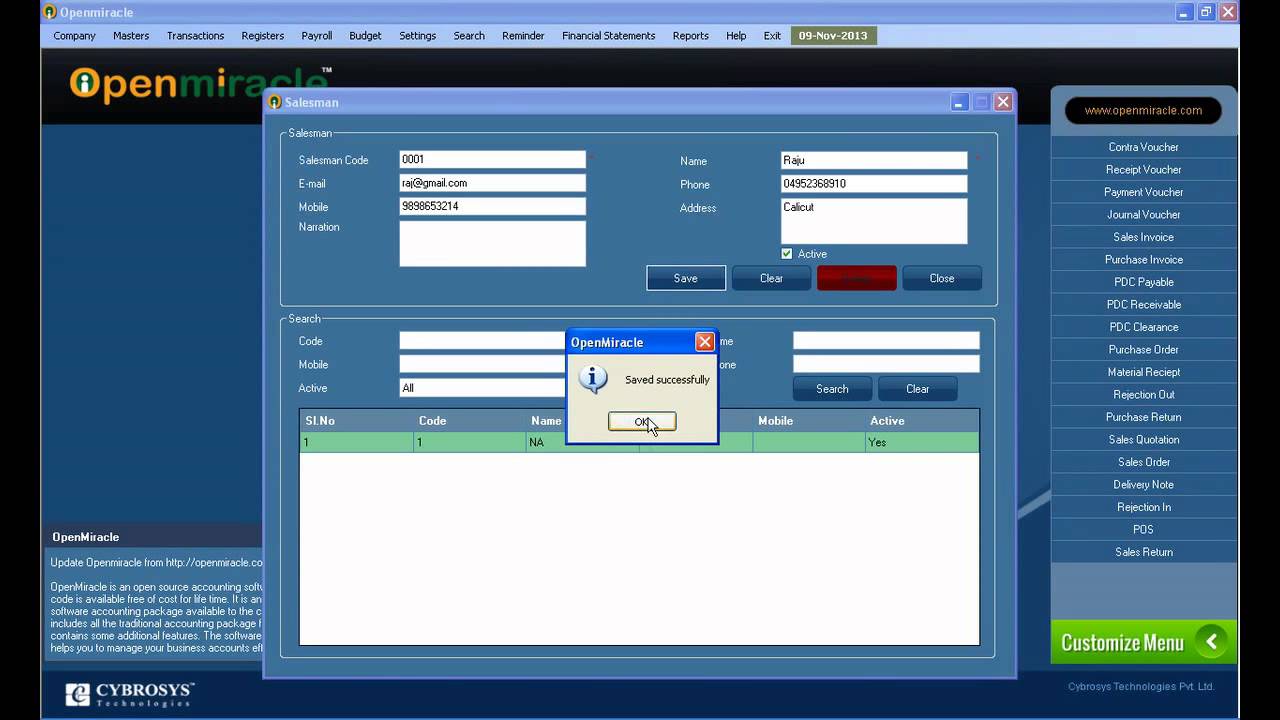
Task: Minimize the Salesman window
Action: click(x=959, y=102)
